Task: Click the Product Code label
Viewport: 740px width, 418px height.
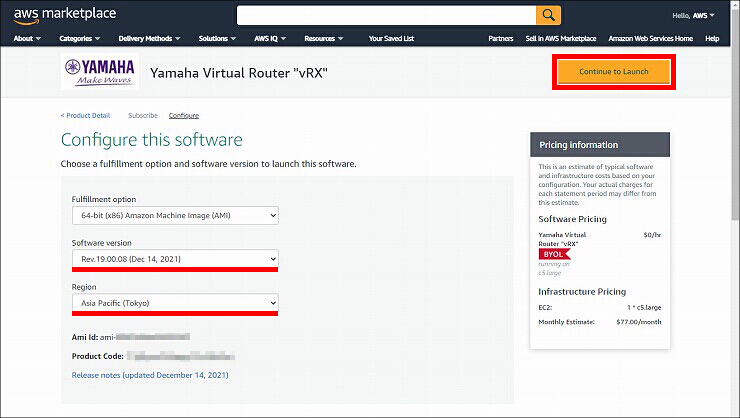Action: 98,356
